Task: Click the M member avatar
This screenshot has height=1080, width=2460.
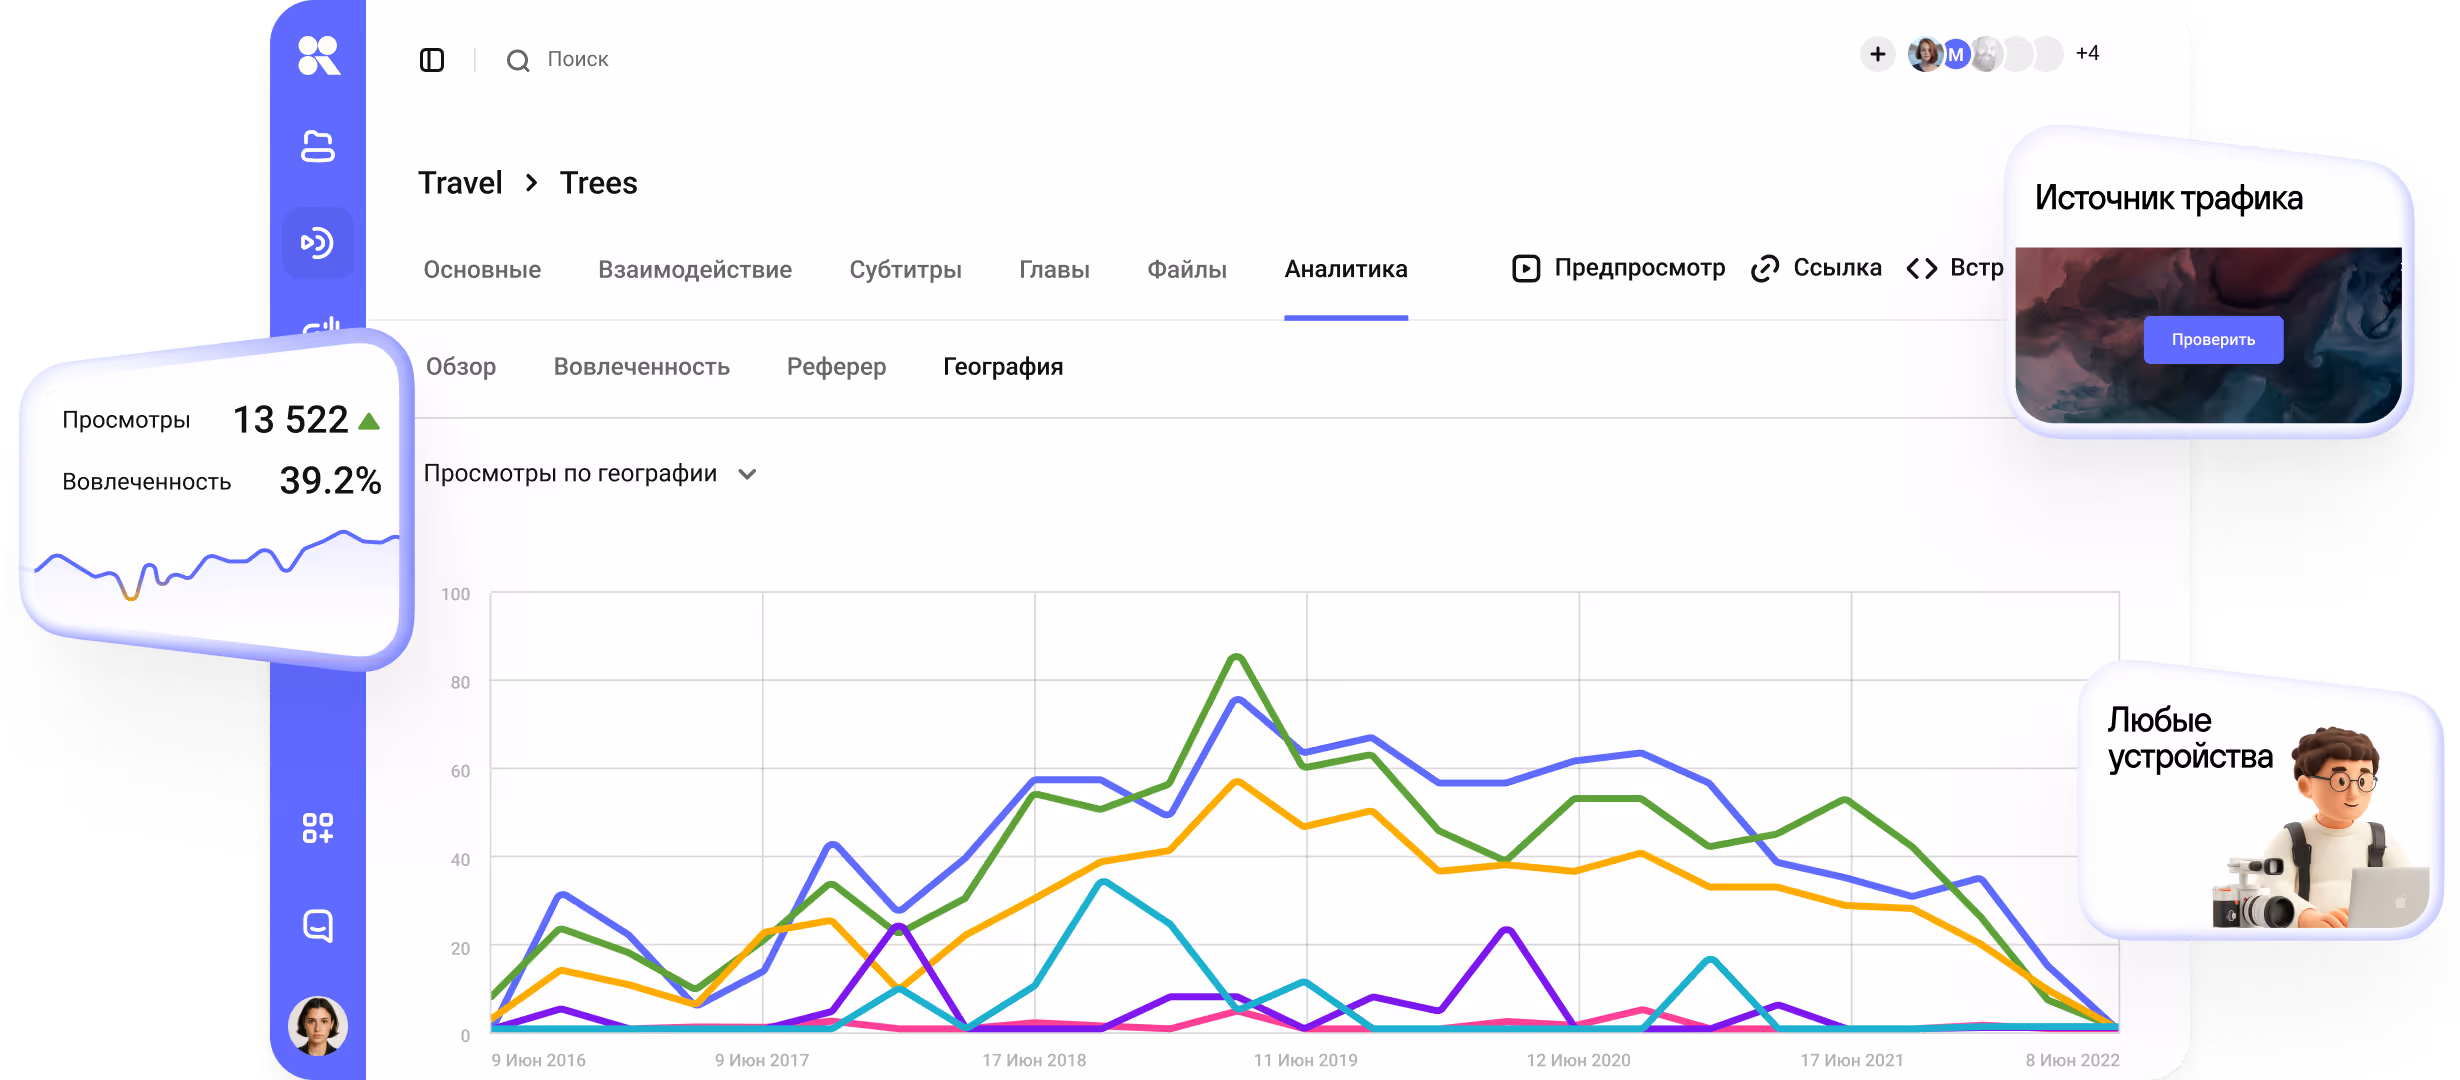Action: coord(1955,55)
